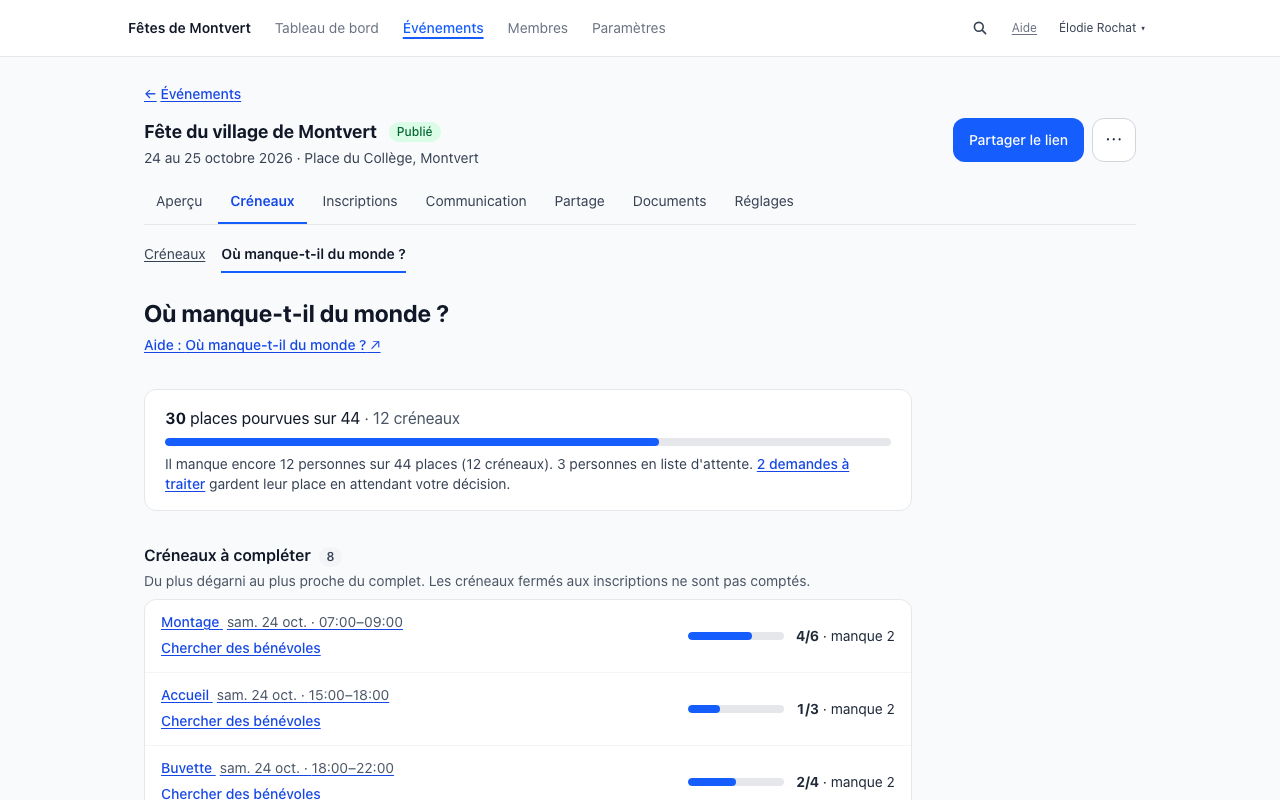Image resolution: width=1280 pixels, height=800 pixels.
Task: Switch to the Réglages tab
Action: 764,201
